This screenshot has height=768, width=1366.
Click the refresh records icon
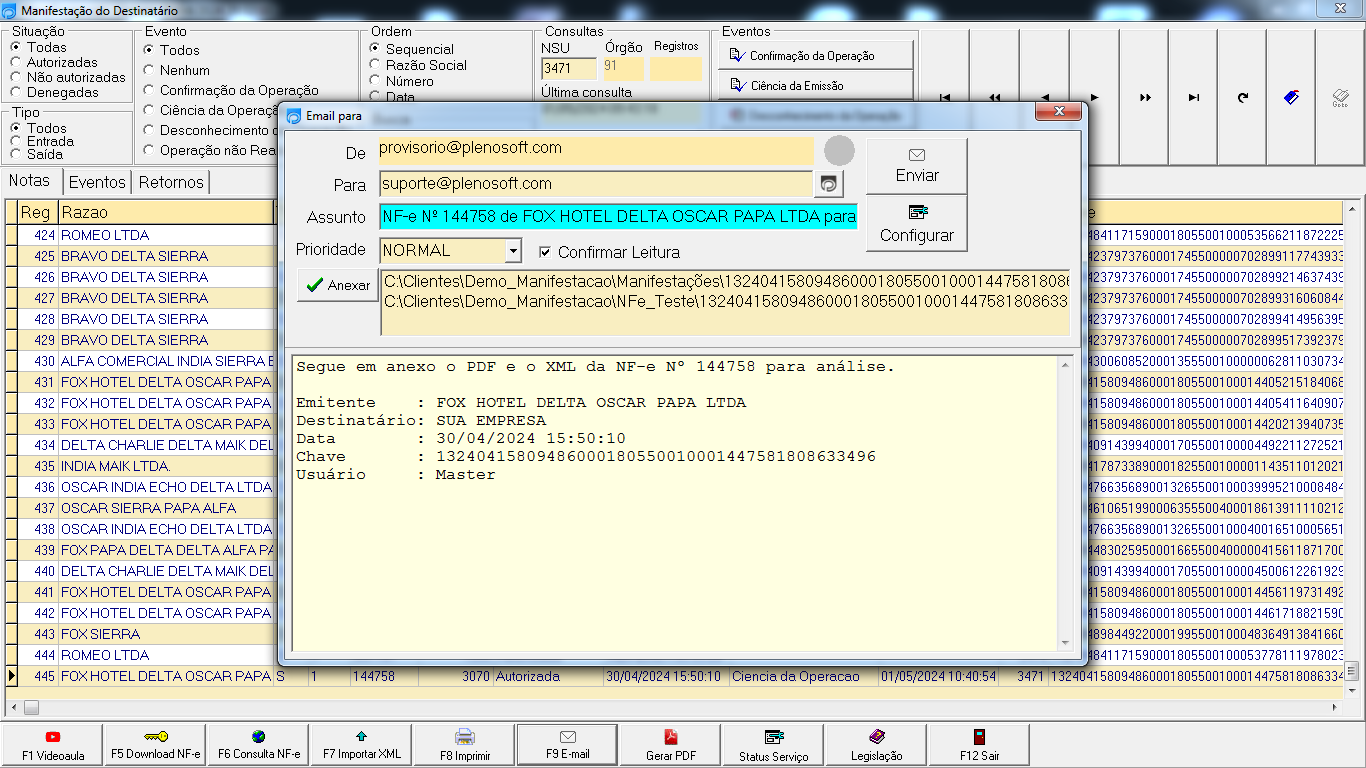pos(1243,97)
